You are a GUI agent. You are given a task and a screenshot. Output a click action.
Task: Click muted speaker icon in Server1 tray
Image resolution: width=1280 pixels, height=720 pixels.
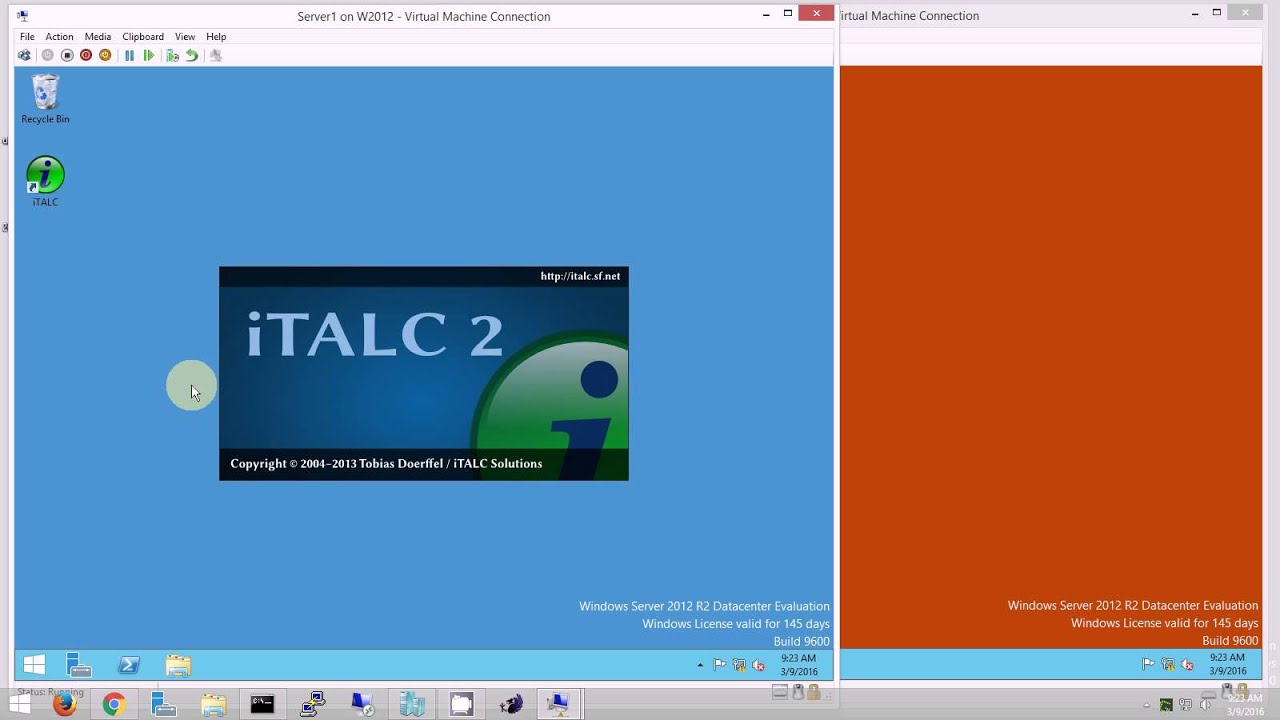click(x=759, y=665)
